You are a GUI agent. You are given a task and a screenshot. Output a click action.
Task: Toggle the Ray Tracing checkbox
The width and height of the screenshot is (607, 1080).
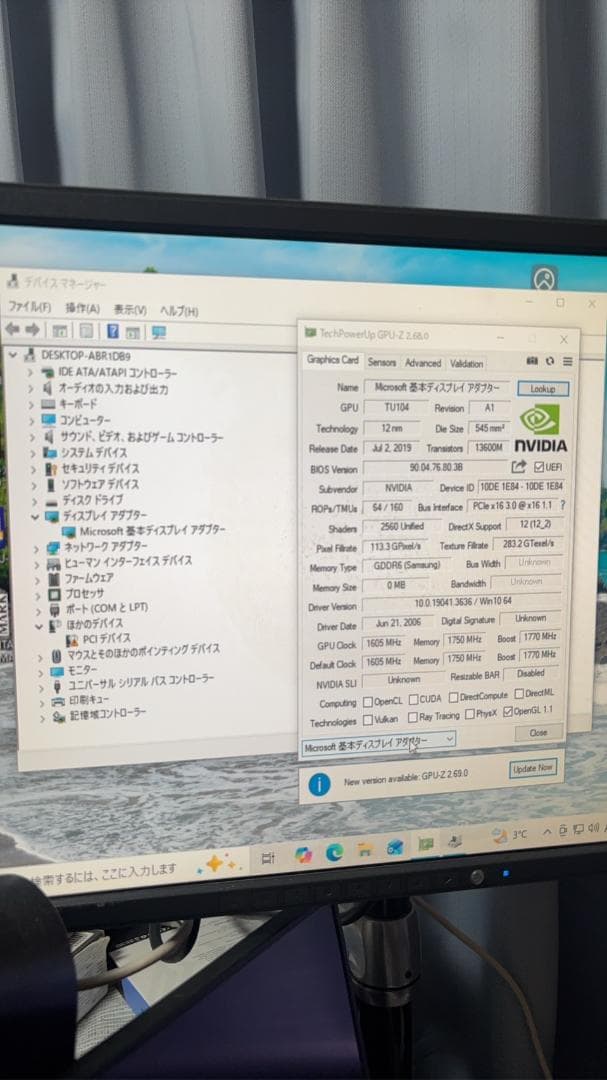click(x=412, y=717)
